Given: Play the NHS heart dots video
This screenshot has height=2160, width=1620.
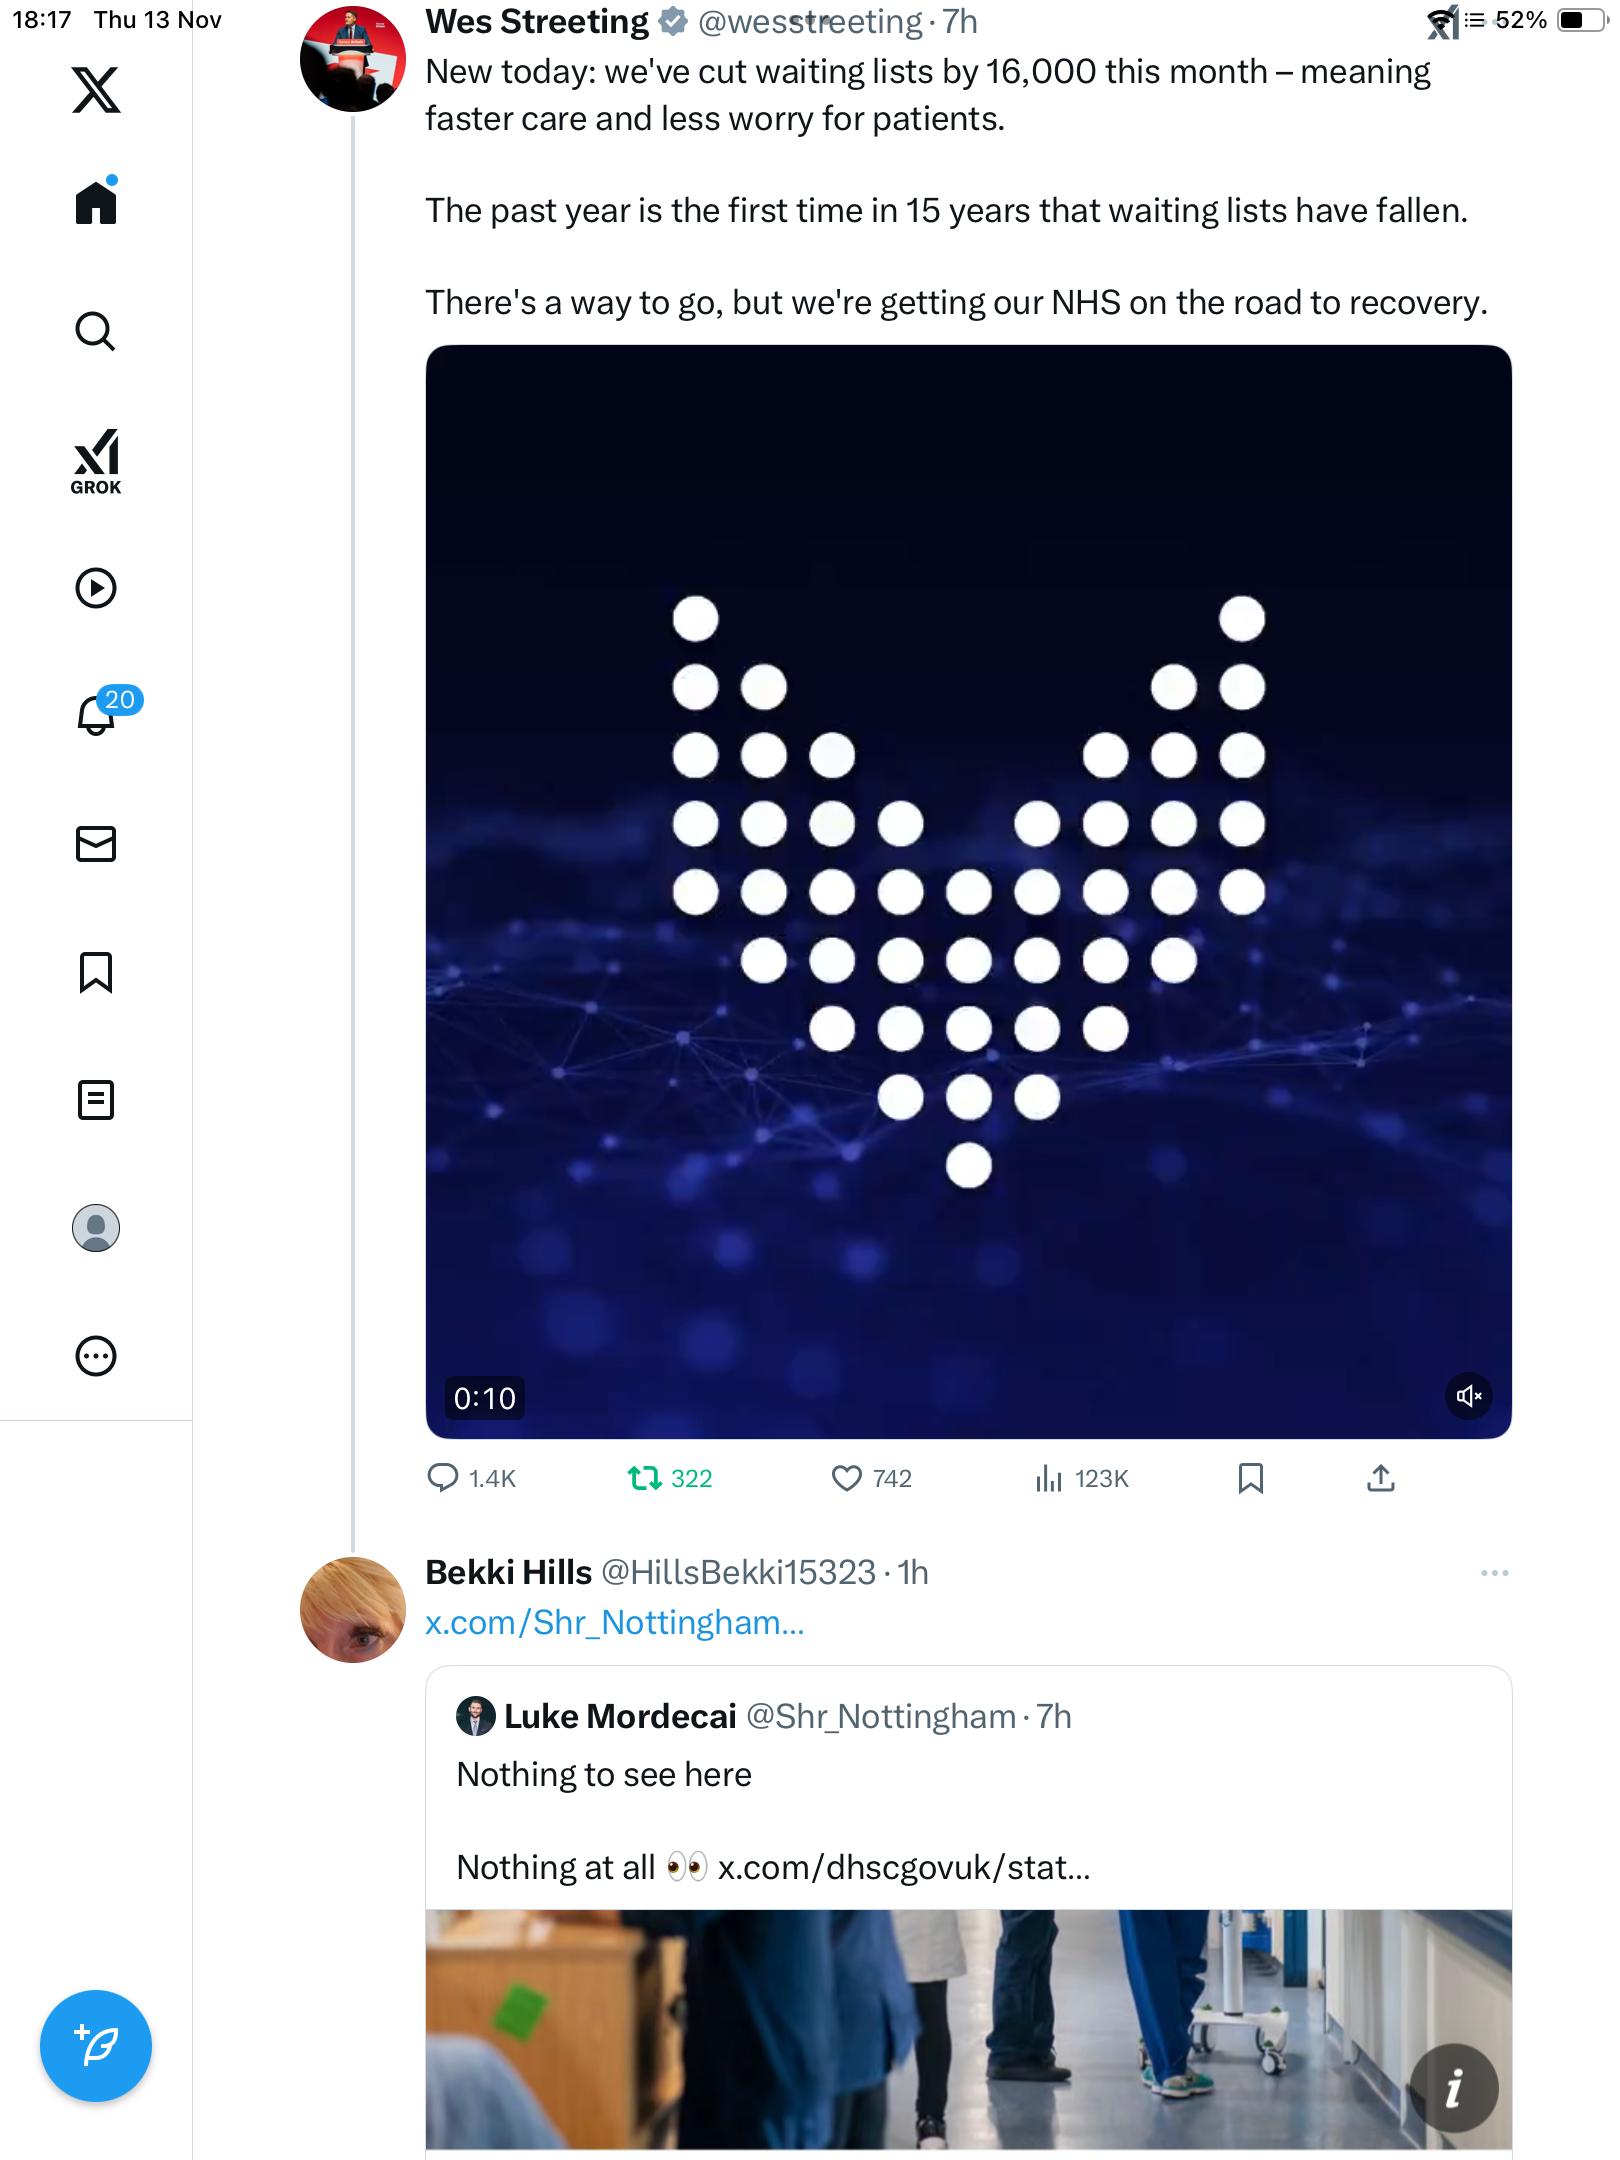Looking at the screenshot, I should 968,892.
